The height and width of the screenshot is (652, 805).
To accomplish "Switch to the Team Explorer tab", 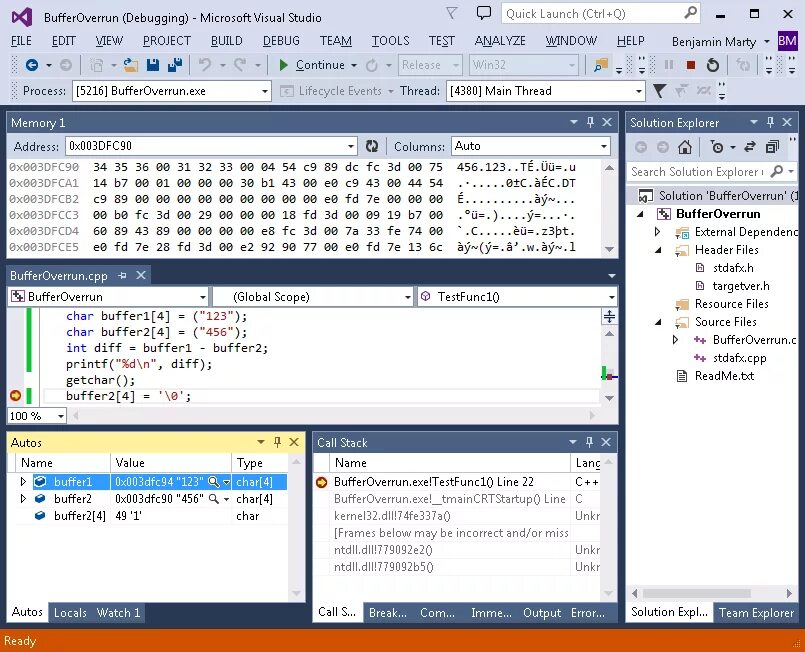I will pos(756,612).
